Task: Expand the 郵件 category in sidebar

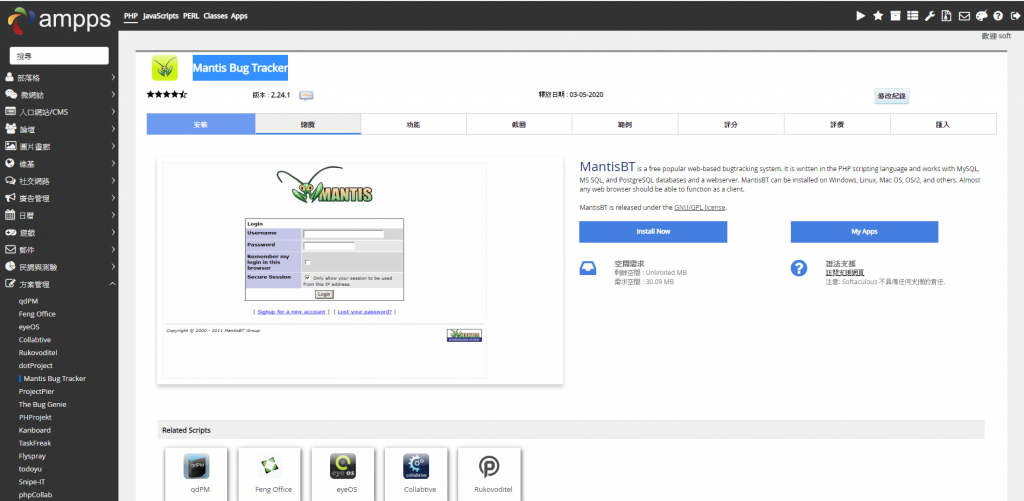Action: point(59,250)
